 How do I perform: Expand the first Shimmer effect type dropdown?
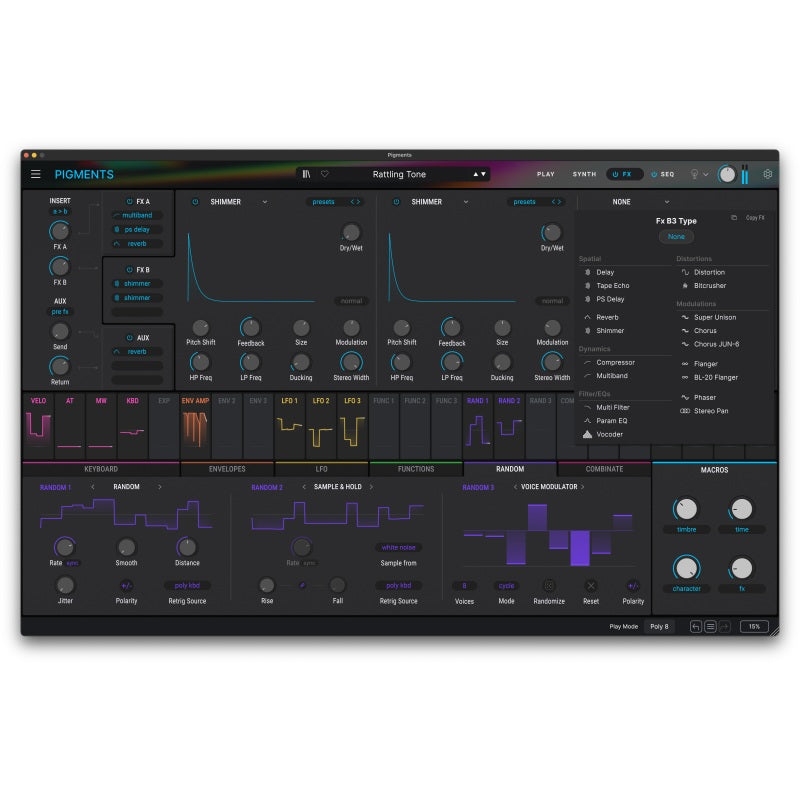point(265,202)
